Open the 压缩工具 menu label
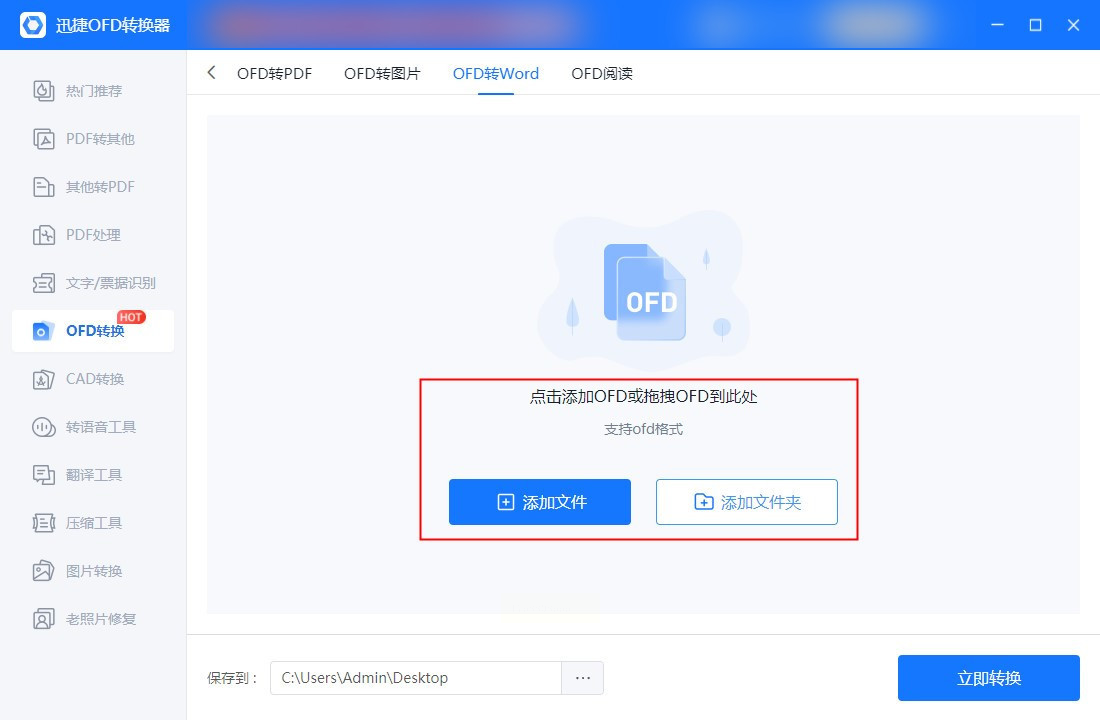This screenshot has height=720, width=1100. tap(94, 523)
